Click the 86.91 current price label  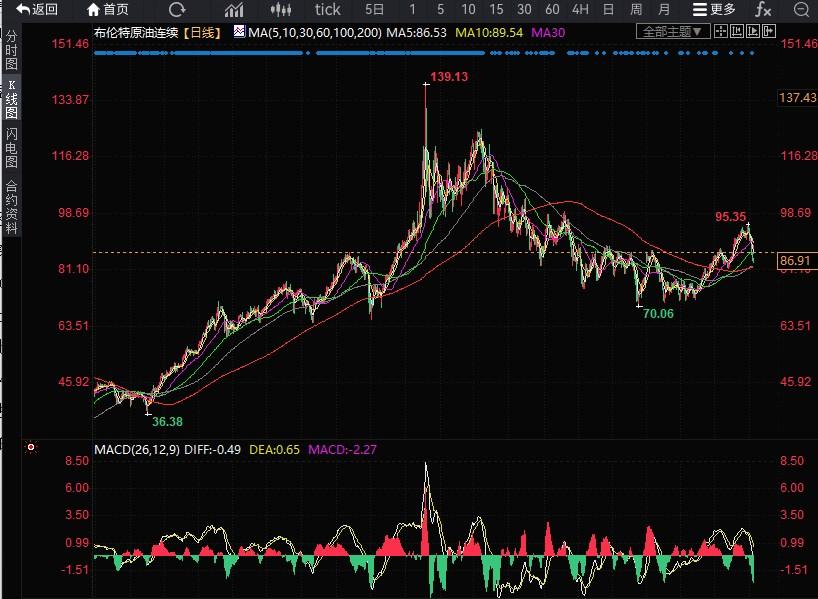coord(795,260)
